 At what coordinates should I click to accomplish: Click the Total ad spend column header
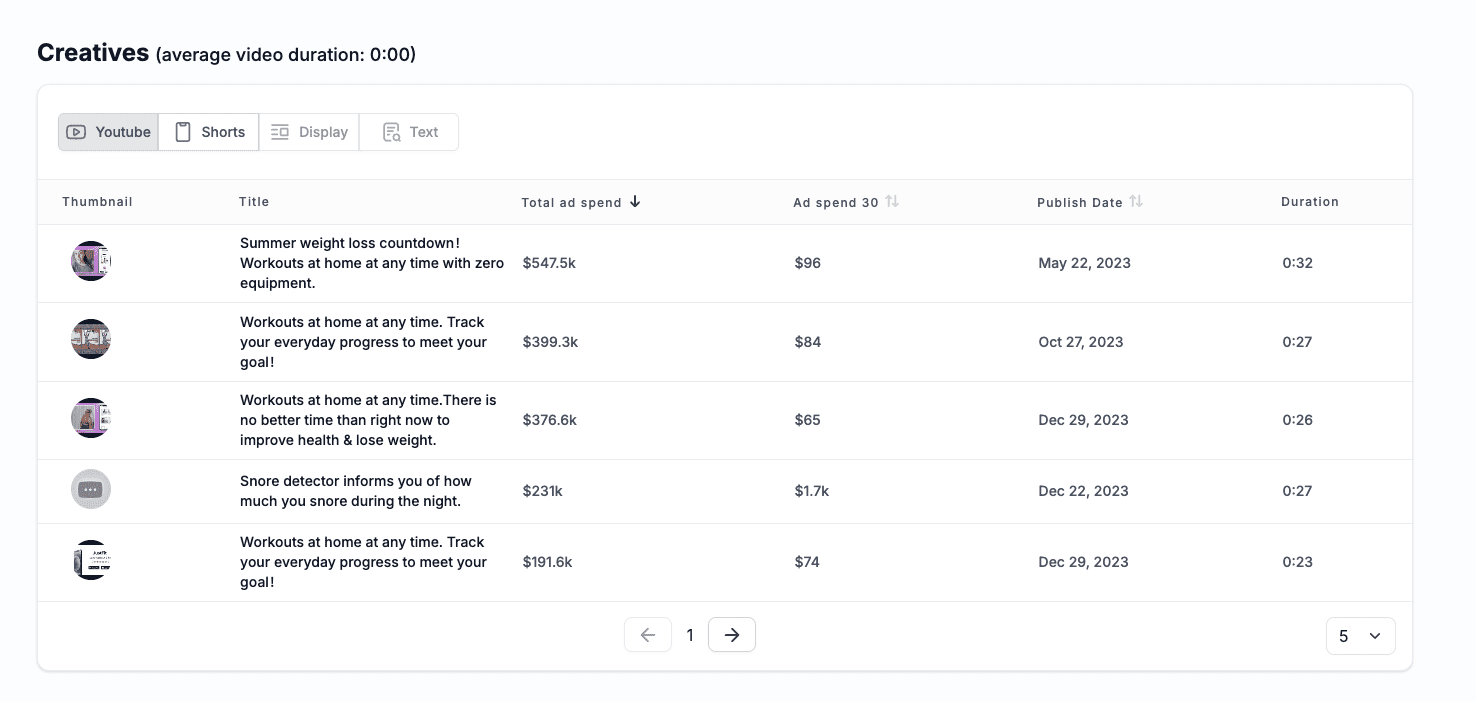571,202
